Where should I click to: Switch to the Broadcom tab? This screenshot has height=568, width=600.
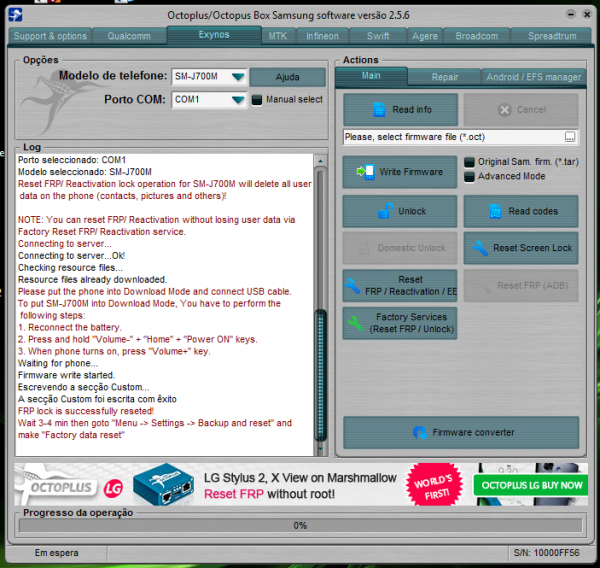click(x=477, y=36)
